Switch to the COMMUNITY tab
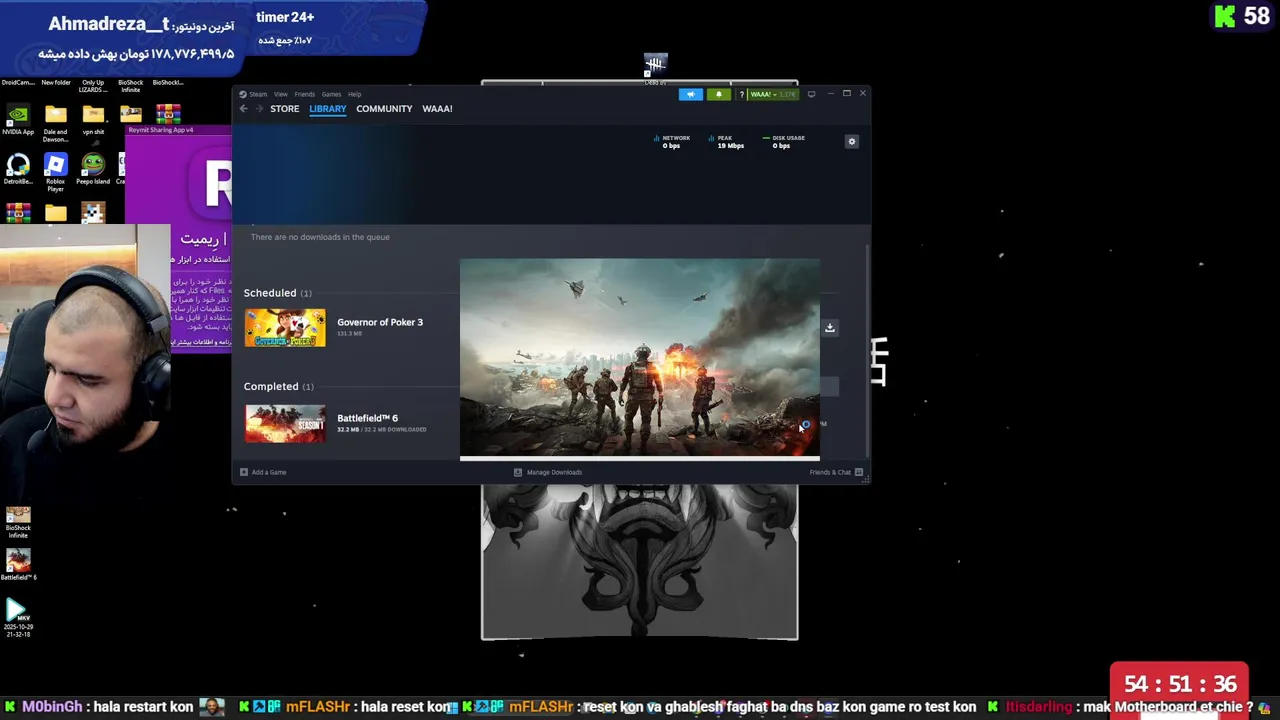The height and width of the screenshot is (720, 1280). click(x=384, y=109)
